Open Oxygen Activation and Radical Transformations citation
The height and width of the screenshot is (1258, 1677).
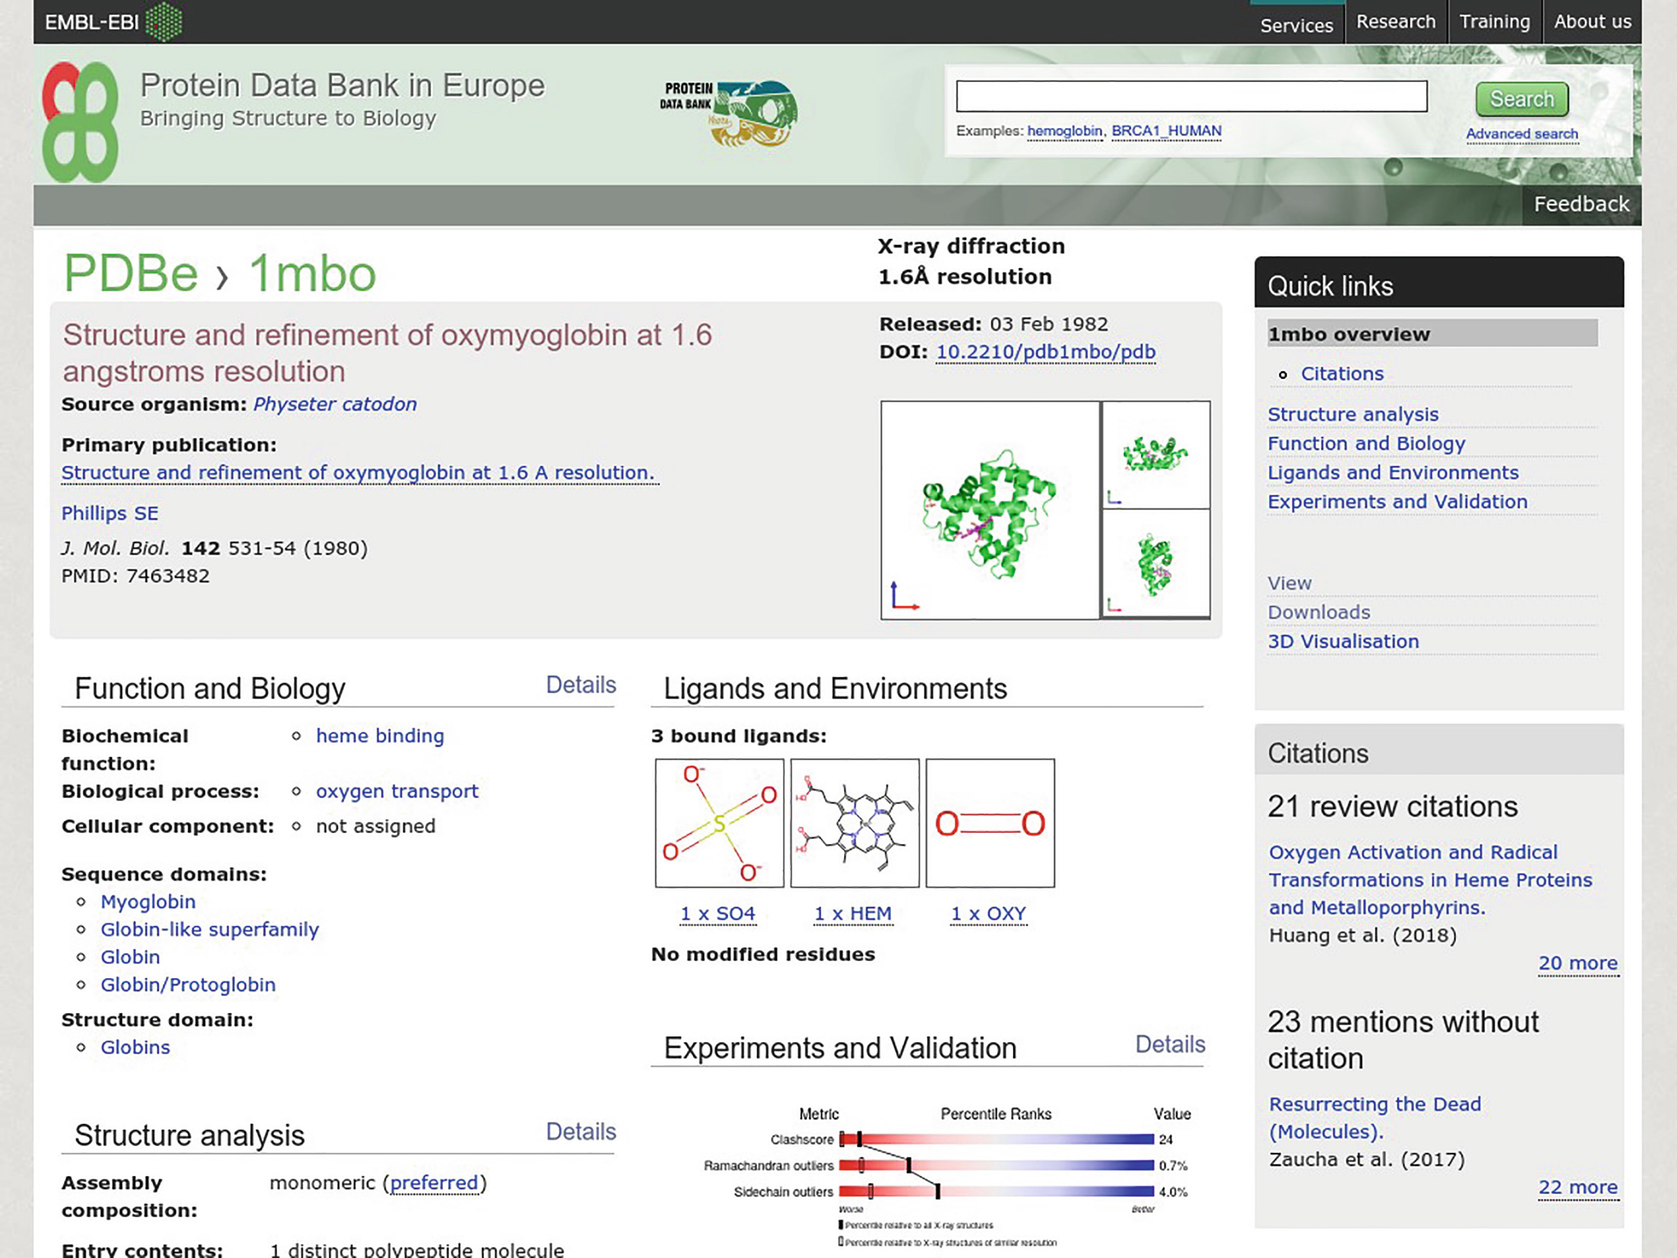click(x=1430, y=880)
